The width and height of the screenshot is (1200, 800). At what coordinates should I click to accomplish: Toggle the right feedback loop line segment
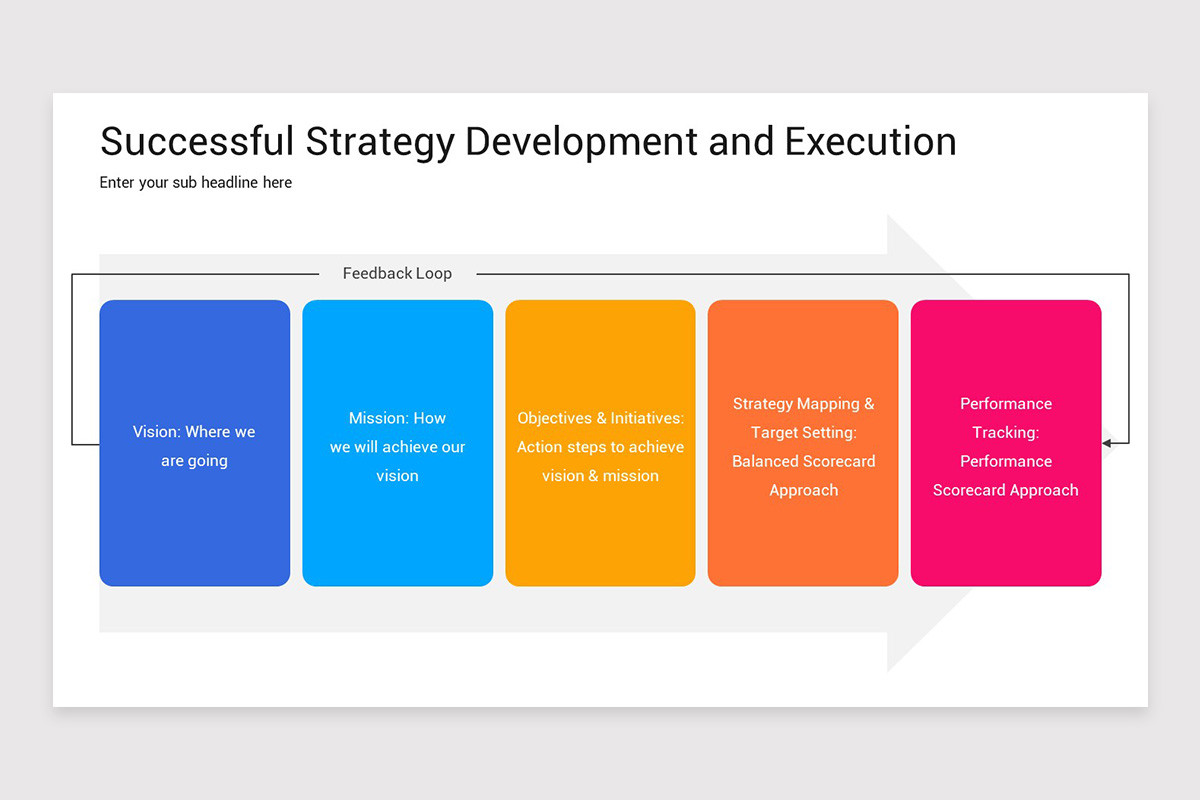tap(1128, 360)
